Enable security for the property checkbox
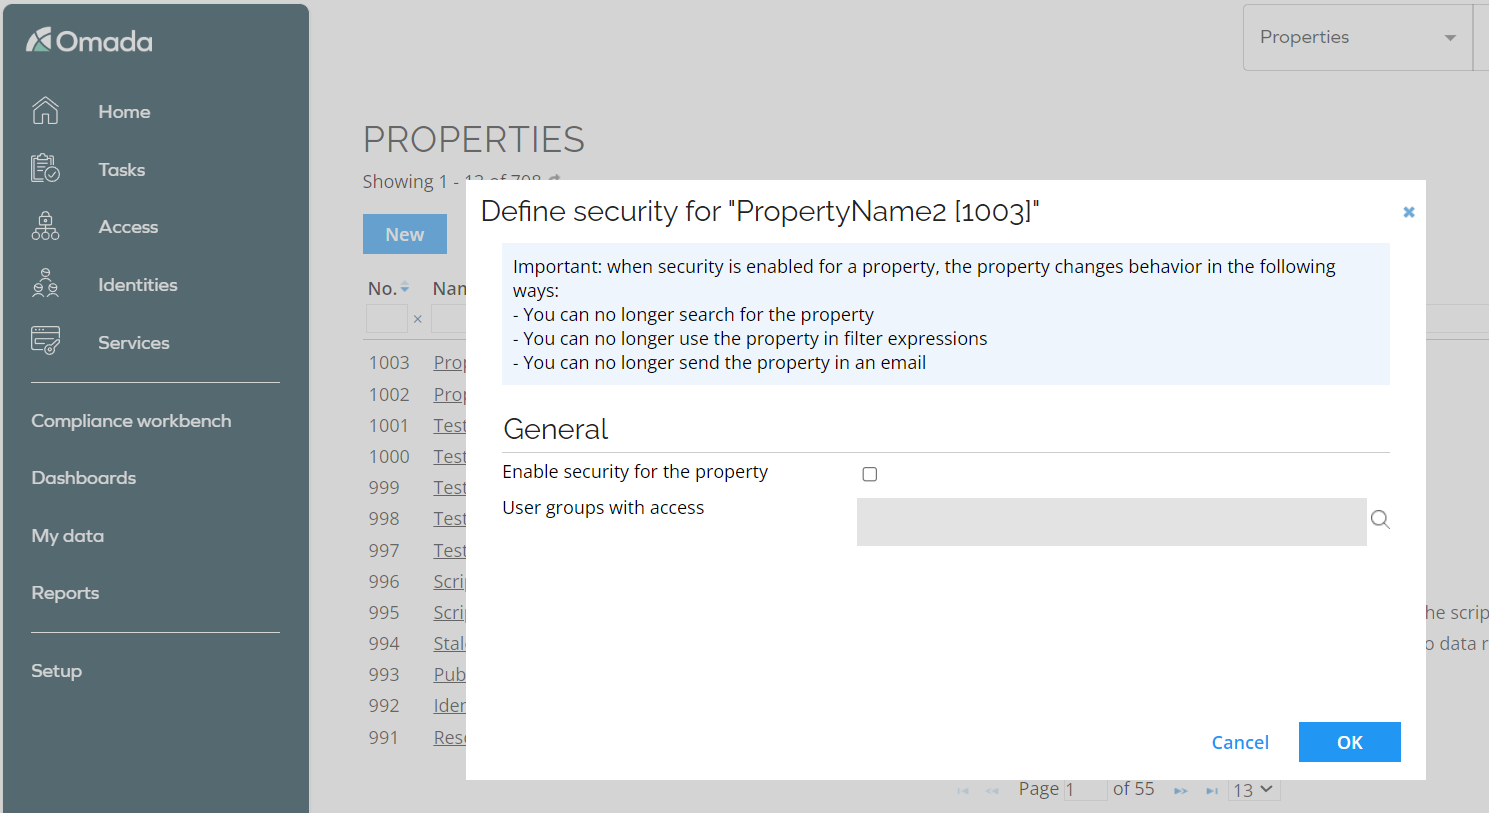Viewport: 1489px width, 813px height. [x=870, y=474]
